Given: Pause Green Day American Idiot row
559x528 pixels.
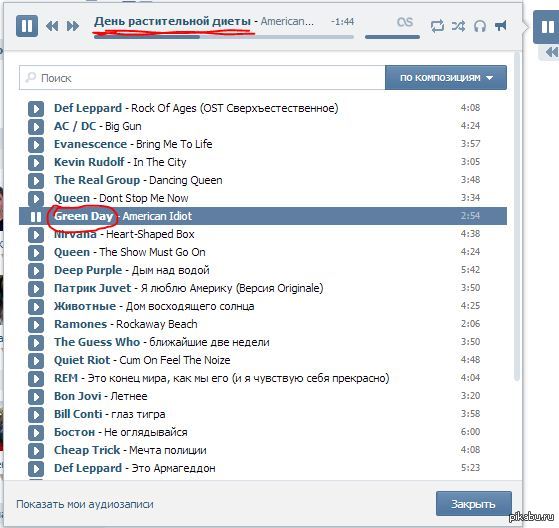Looking at the screenshot, I should pos(36,216).
